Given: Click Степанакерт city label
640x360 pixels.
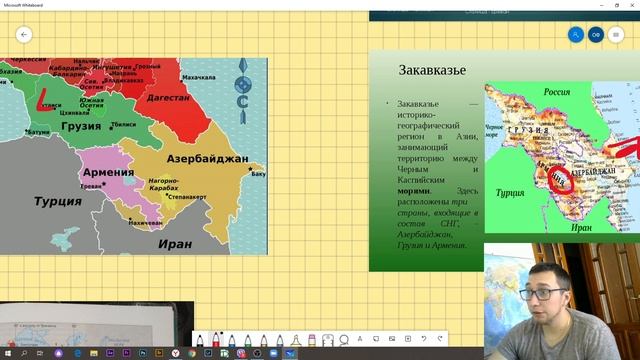Looking at the screenshot, I should (187, 197).
